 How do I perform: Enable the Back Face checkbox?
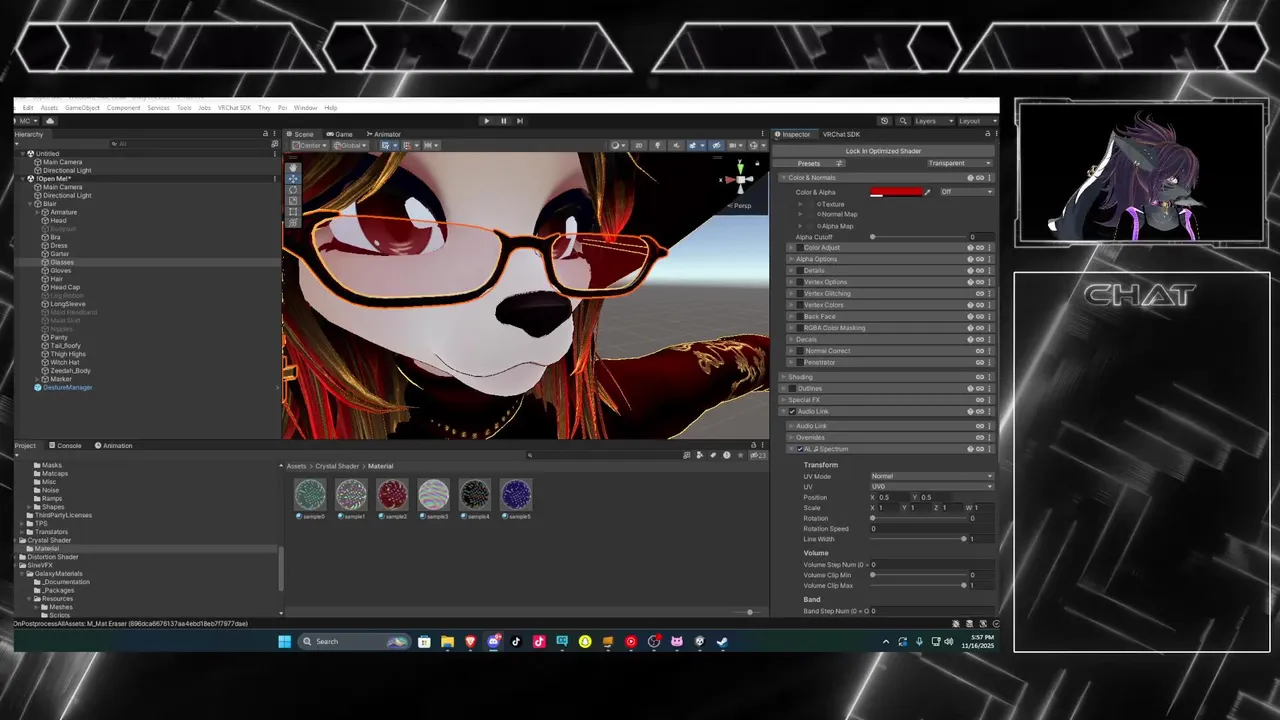tap(800, 316)
